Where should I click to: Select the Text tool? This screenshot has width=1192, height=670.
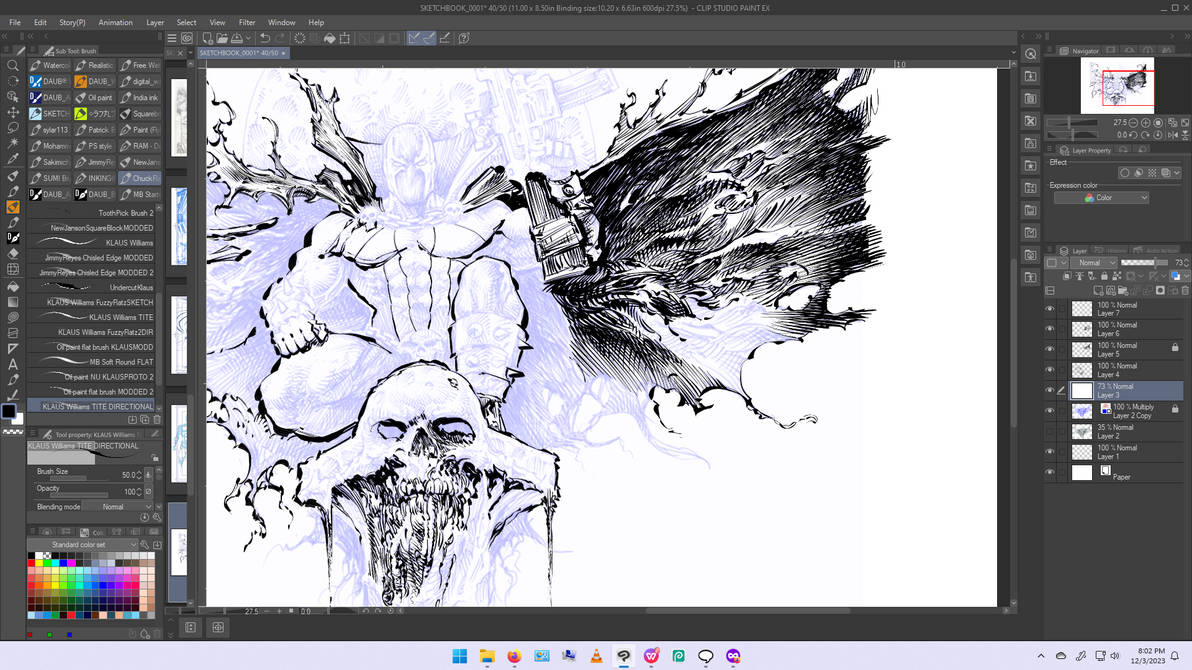[13, 364]
